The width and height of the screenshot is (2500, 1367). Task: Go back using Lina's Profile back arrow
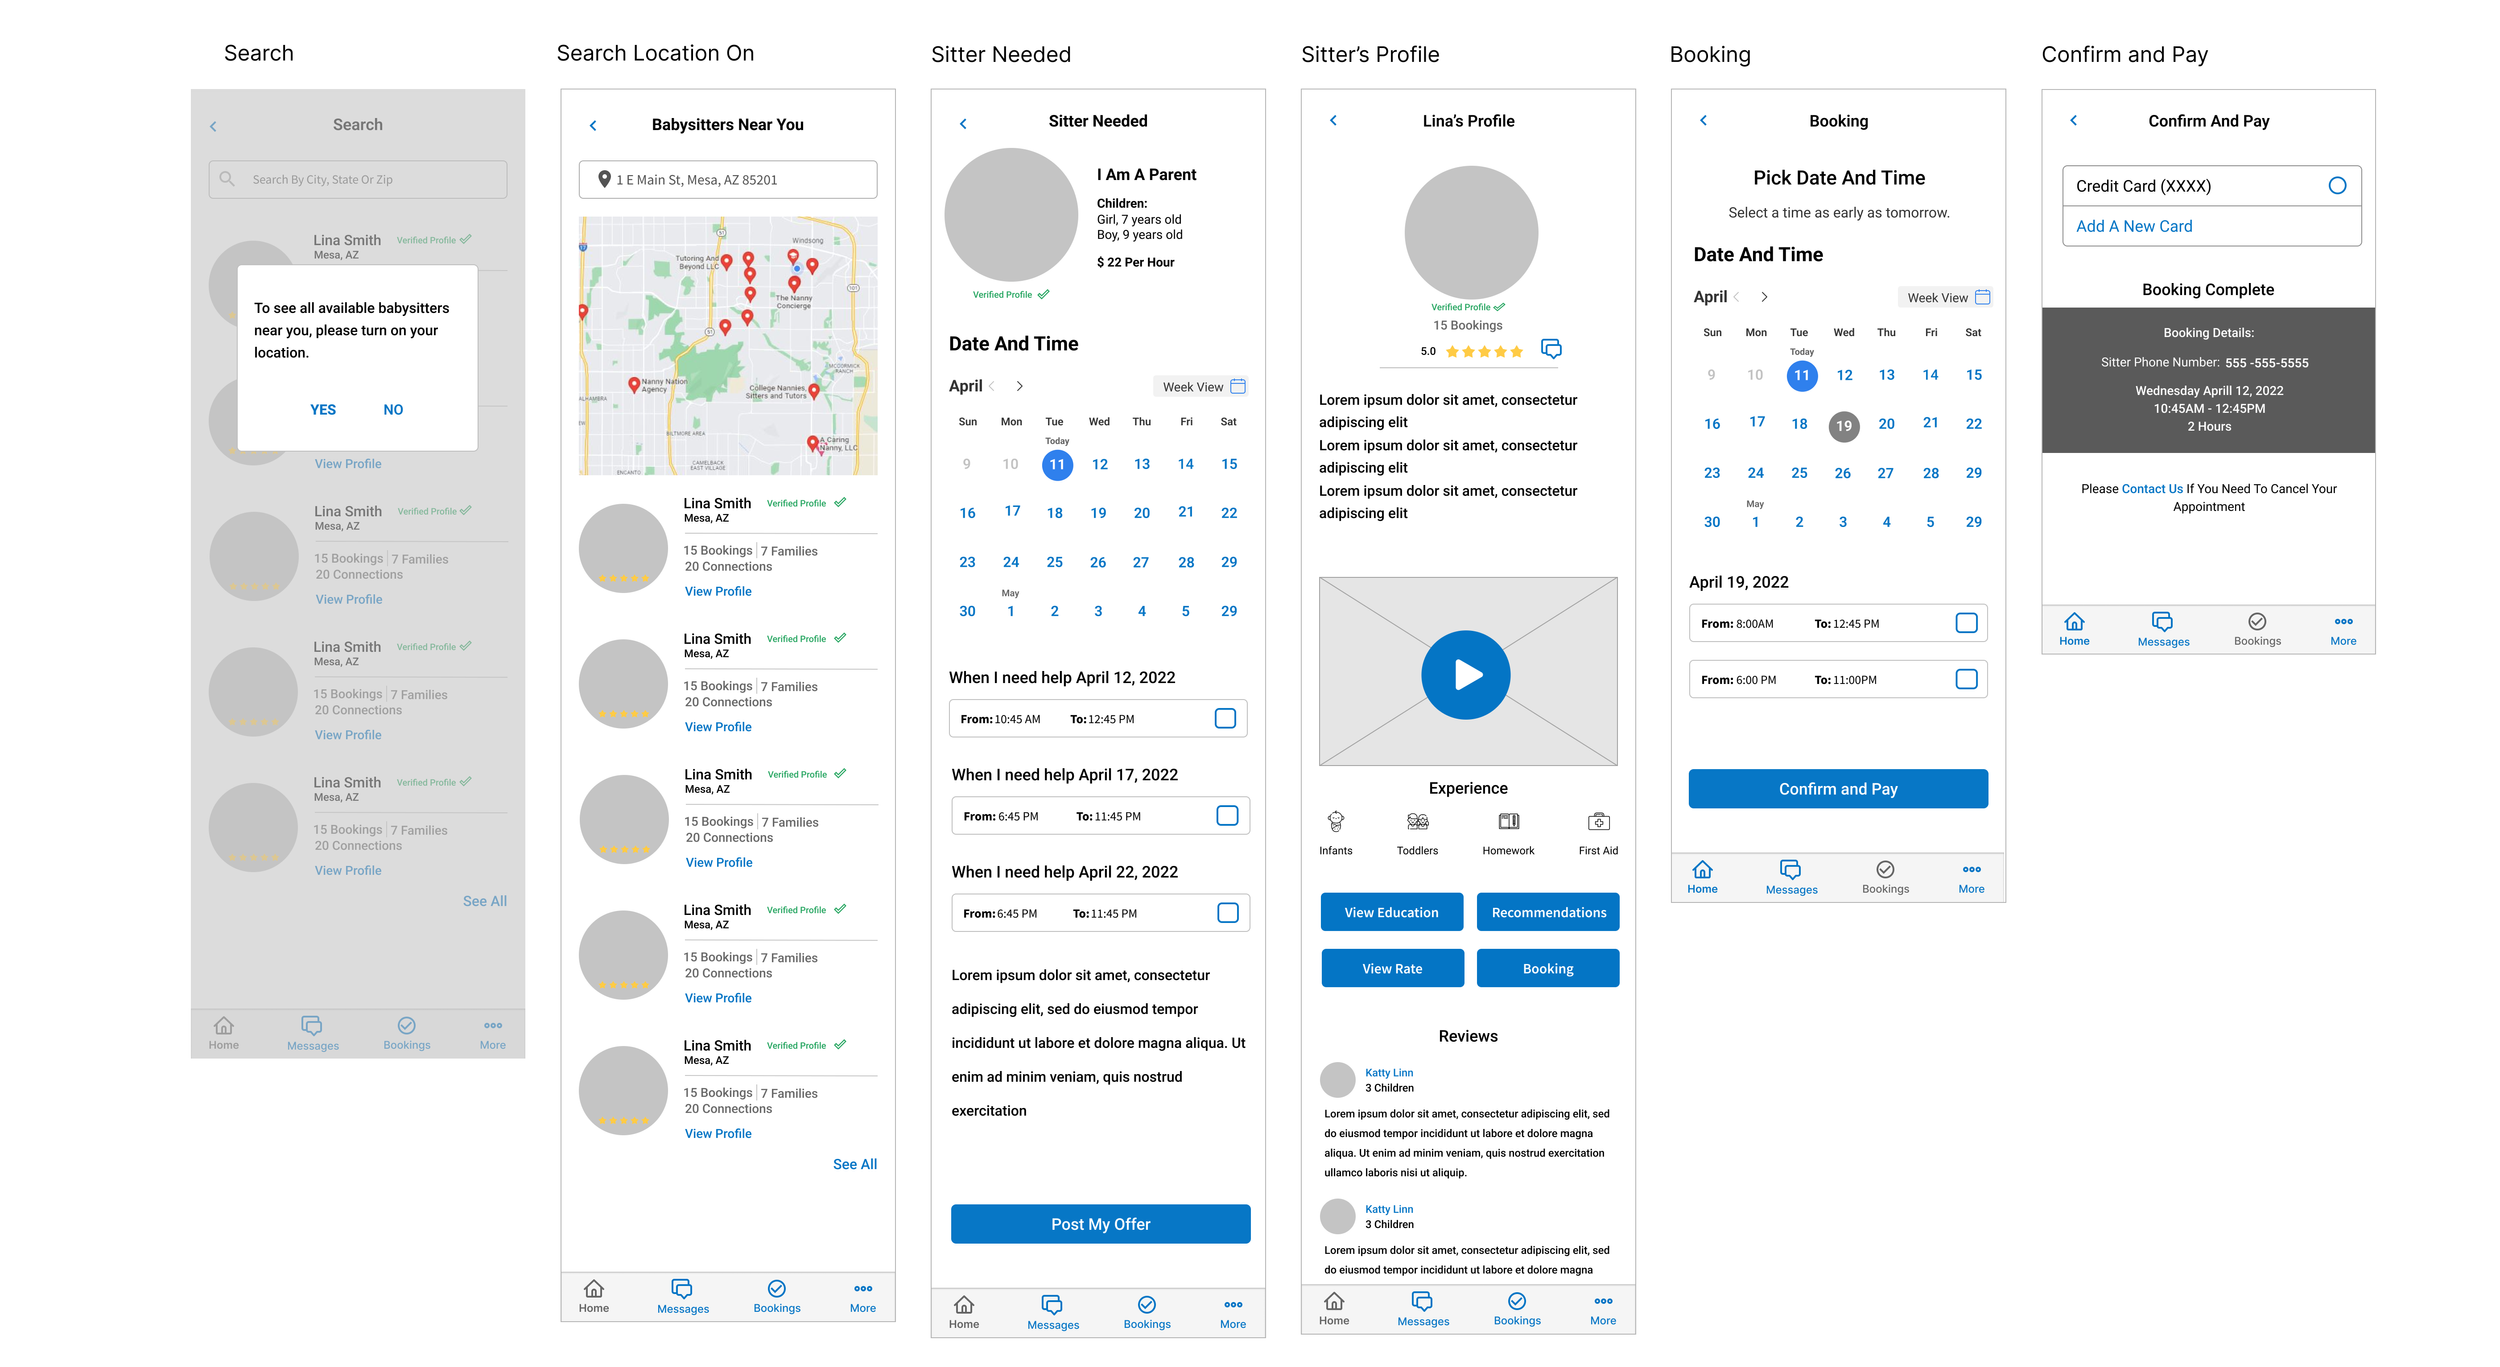coord(1333,121)
